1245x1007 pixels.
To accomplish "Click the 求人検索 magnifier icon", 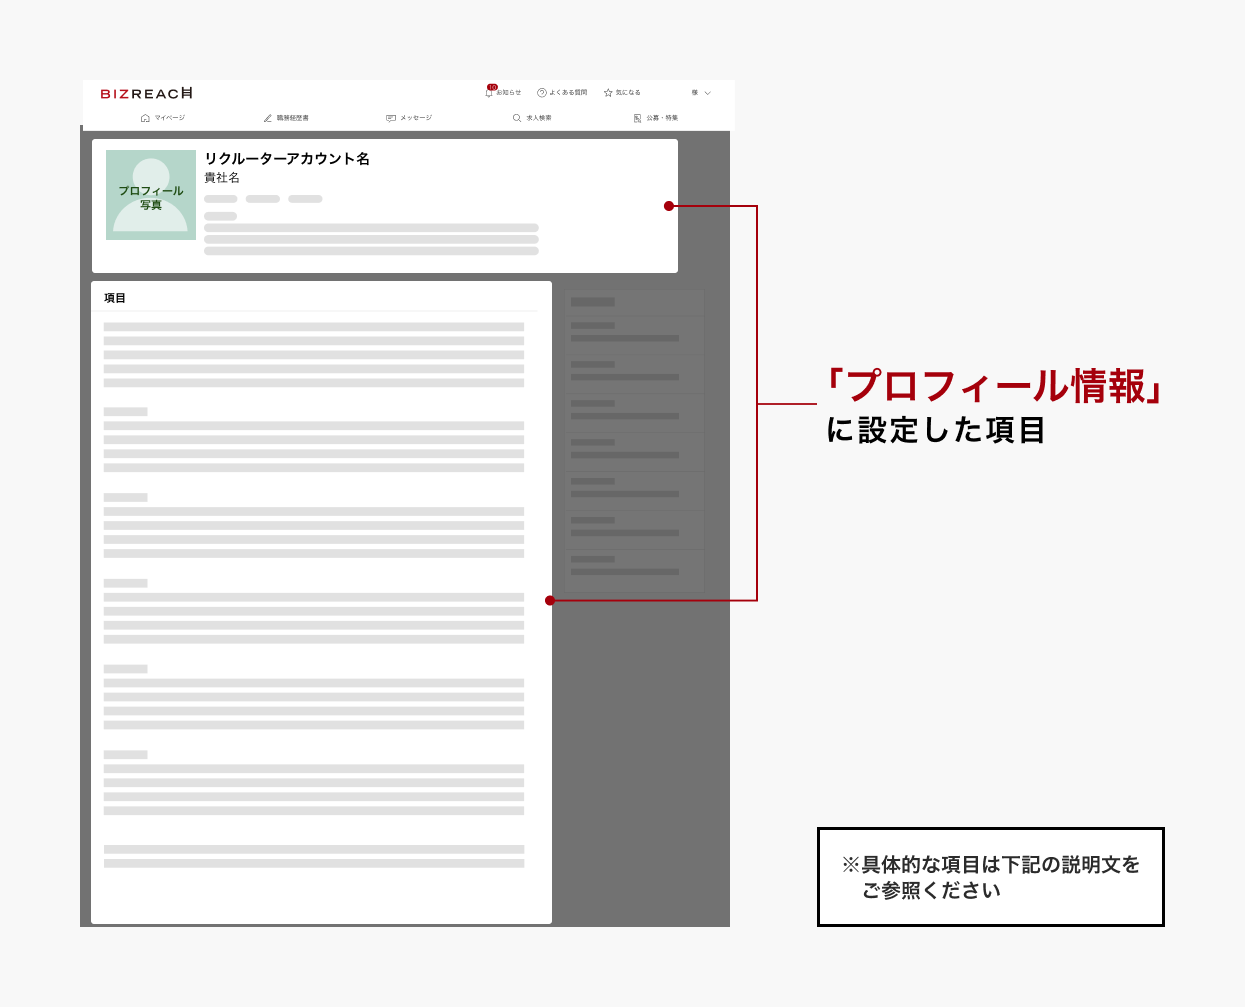I will click(517, 118).
